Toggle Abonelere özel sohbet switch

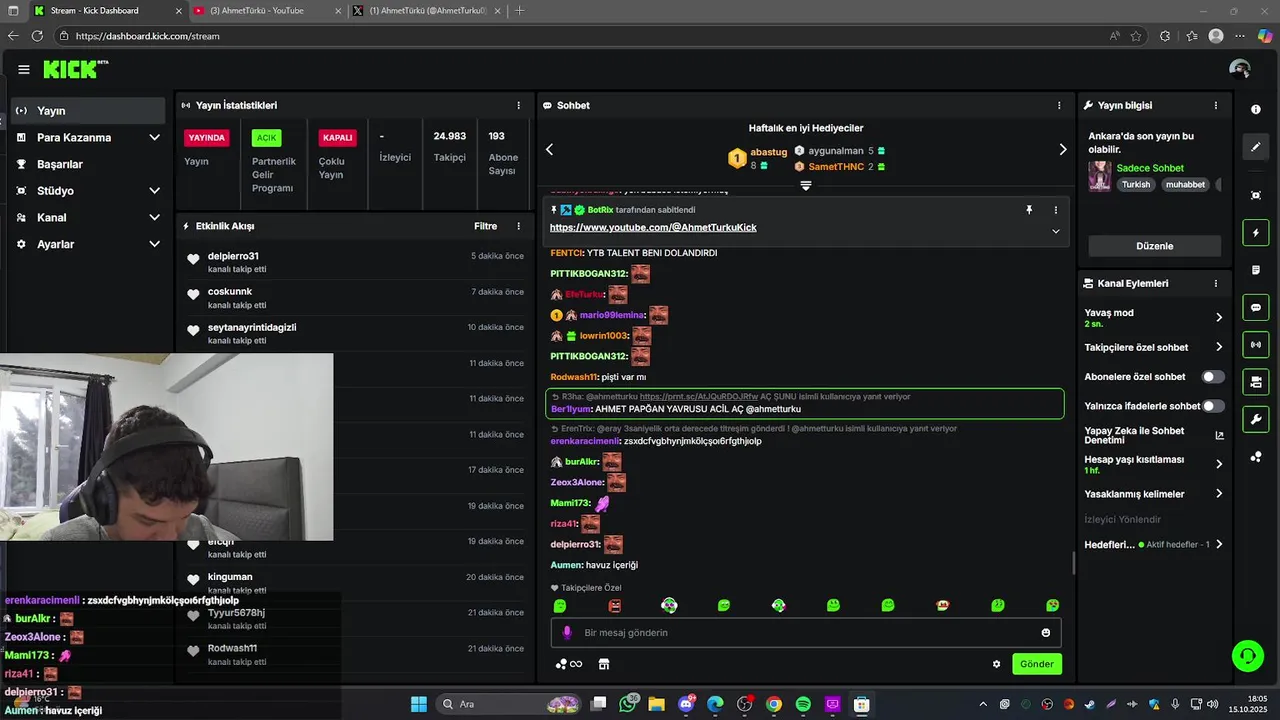(1212, 377)
